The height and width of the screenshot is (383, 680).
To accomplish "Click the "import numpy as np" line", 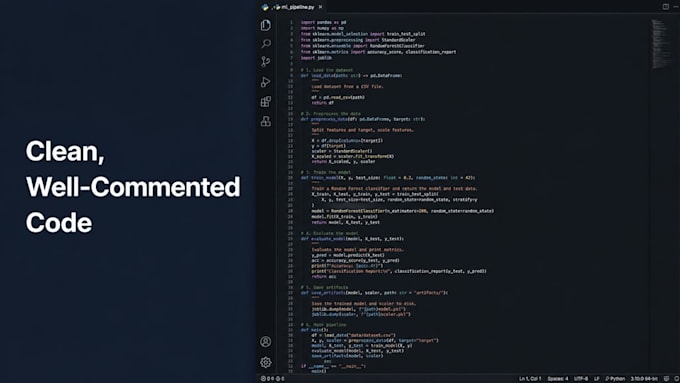I will 322,28.
